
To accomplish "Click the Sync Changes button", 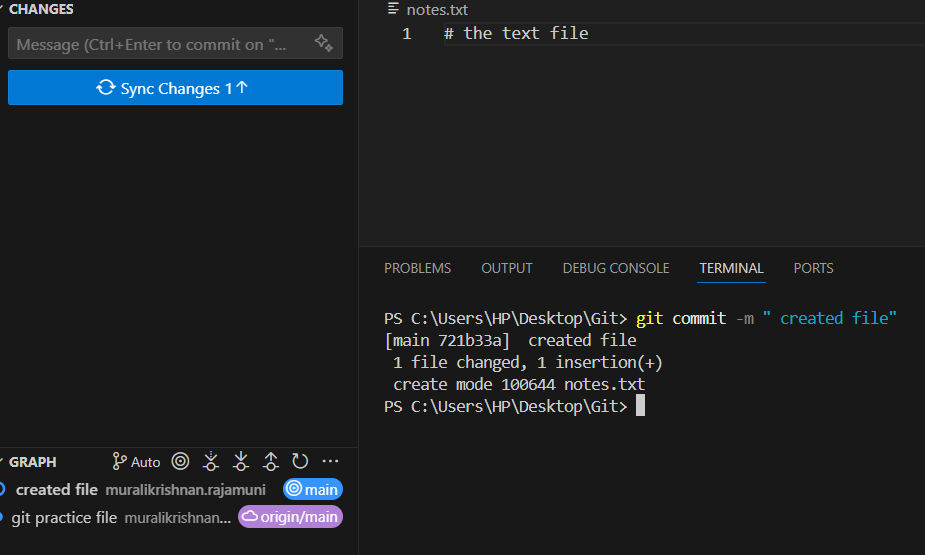I will [175, 88].
